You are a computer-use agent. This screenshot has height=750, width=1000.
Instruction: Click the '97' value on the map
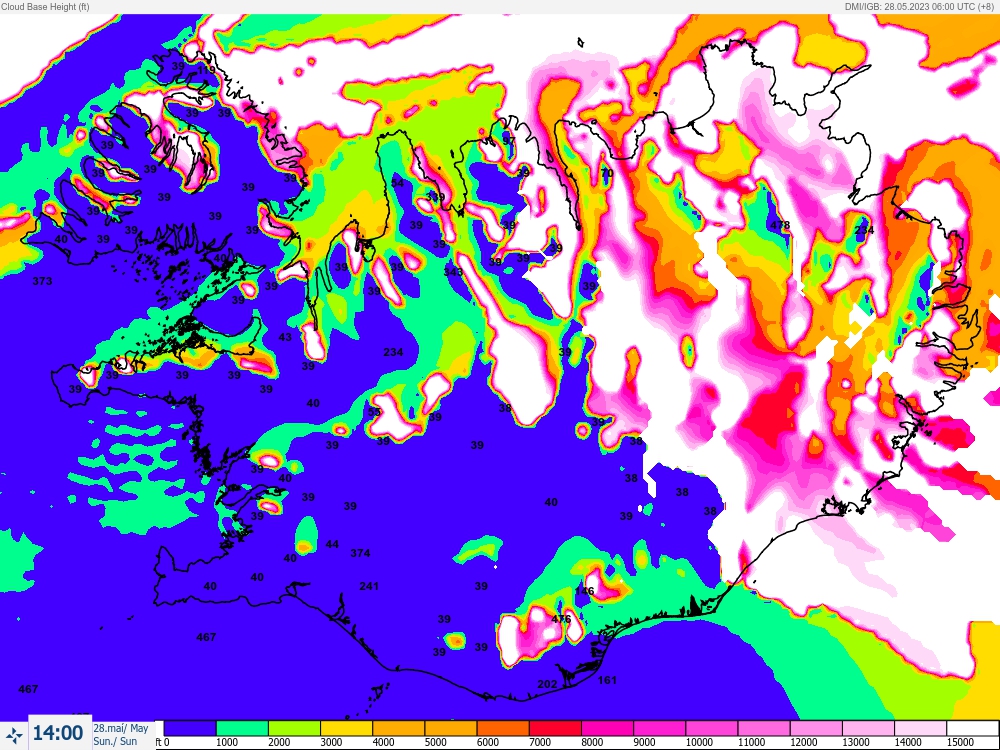point(508,140)
